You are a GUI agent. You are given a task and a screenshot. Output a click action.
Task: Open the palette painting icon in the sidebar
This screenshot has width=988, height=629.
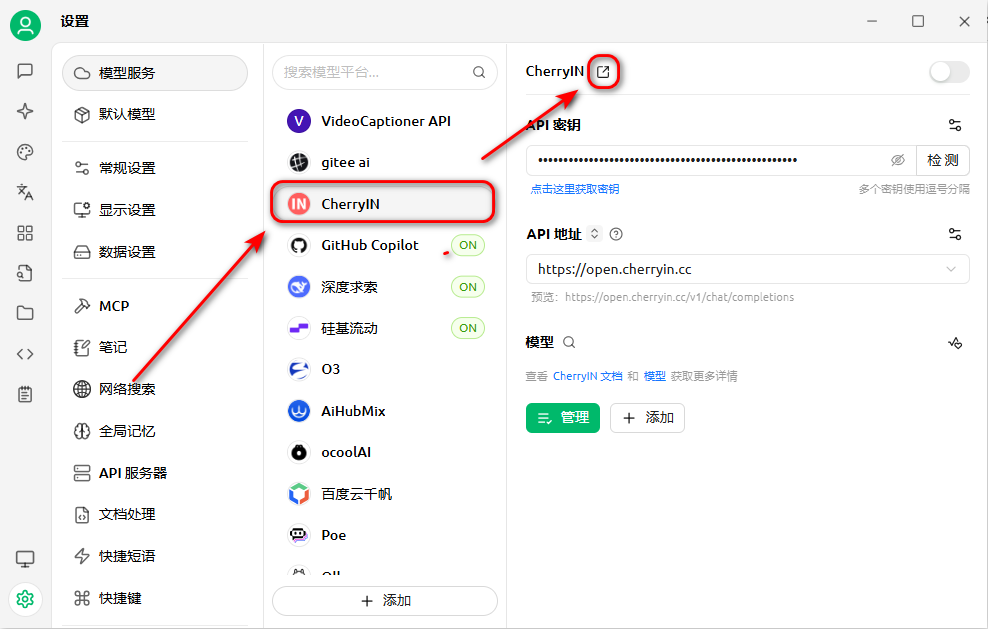pos(25,152)
